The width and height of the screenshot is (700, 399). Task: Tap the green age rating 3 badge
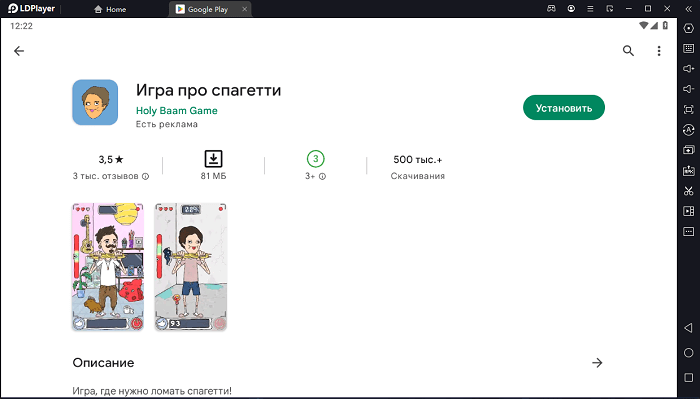coord(316,159)
